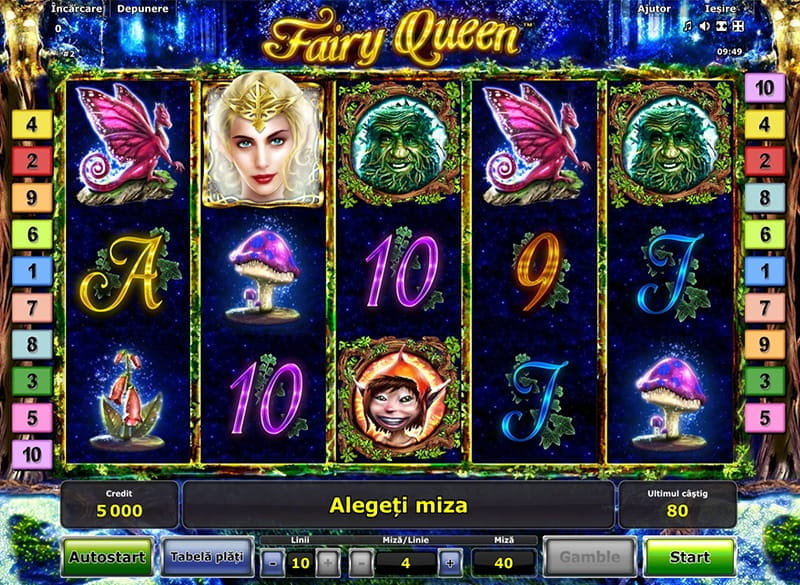Viewport: 800px width, 585px height.
Task: Increase Linii with the plus button
Action: click(328, 563)
